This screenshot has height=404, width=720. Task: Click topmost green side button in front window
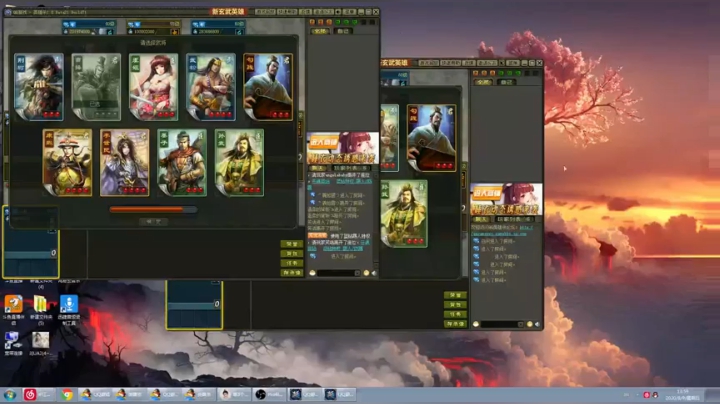pos(292,244)
